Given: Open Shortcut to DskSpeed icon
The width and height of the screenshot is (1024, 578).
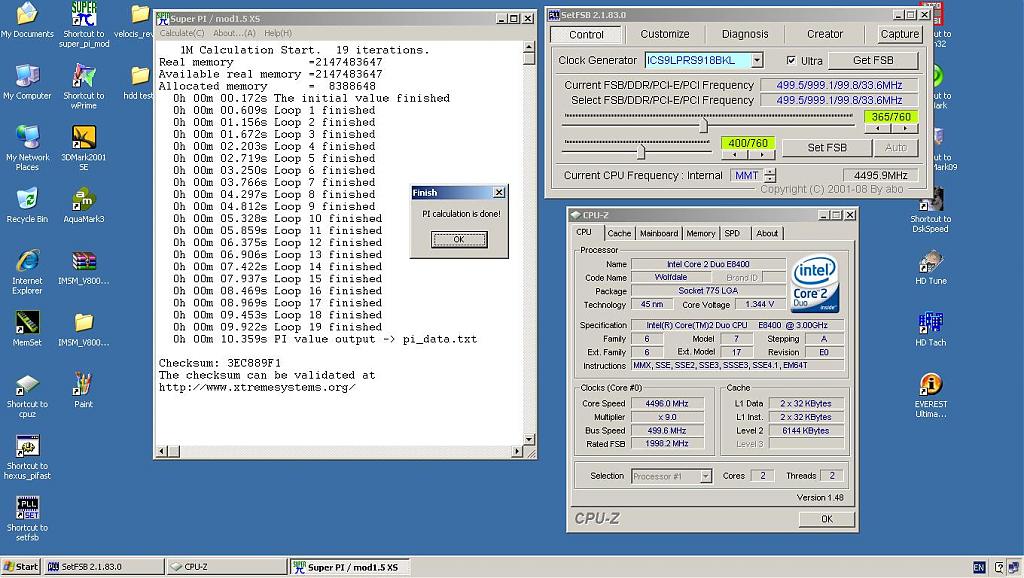Looking at the screenshot, I should click(931, 210).
